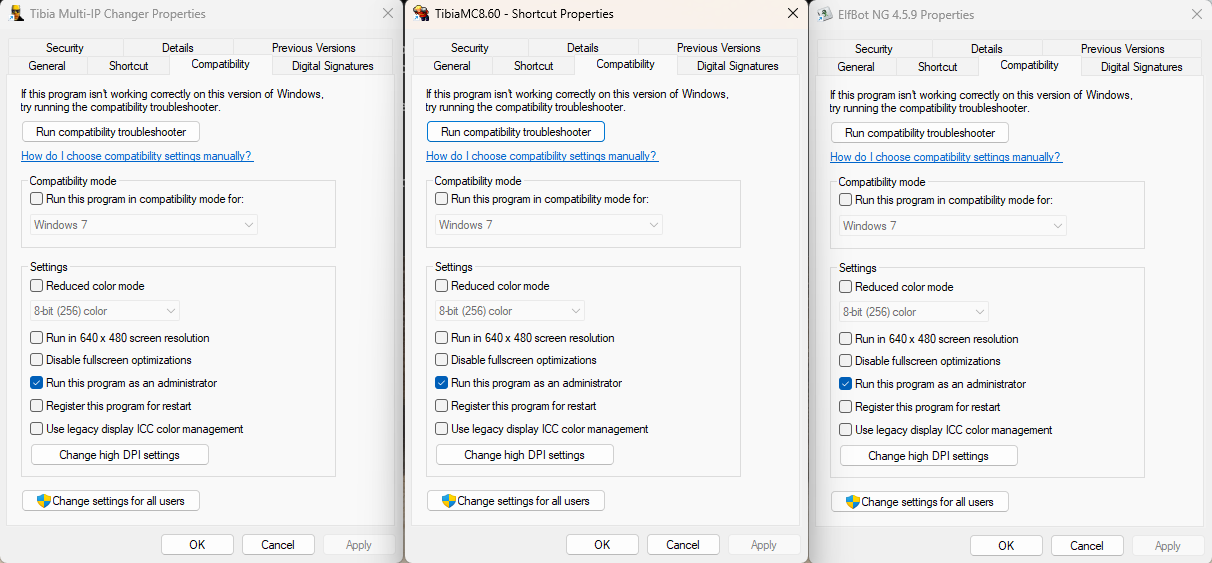The image size is (1212, 563).
Task: Select Shortcut tab in ElfBot NG window
Action: coord(937,67)
